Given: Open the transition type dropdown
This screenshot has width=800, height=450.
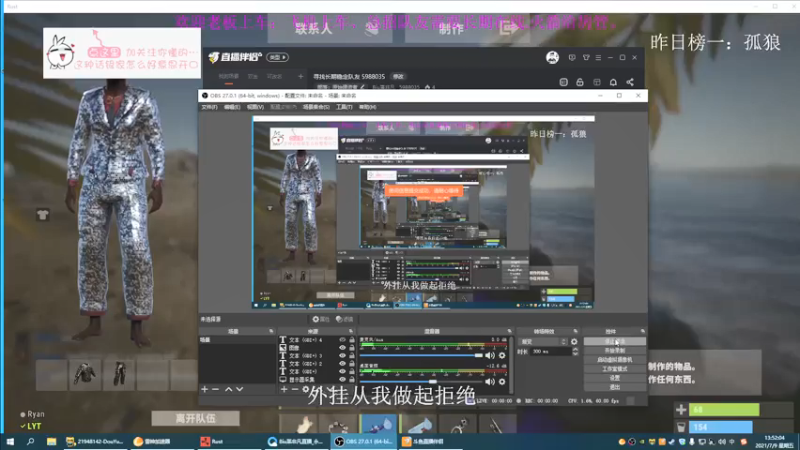Looking at the screenshot, I should (543, 341).
